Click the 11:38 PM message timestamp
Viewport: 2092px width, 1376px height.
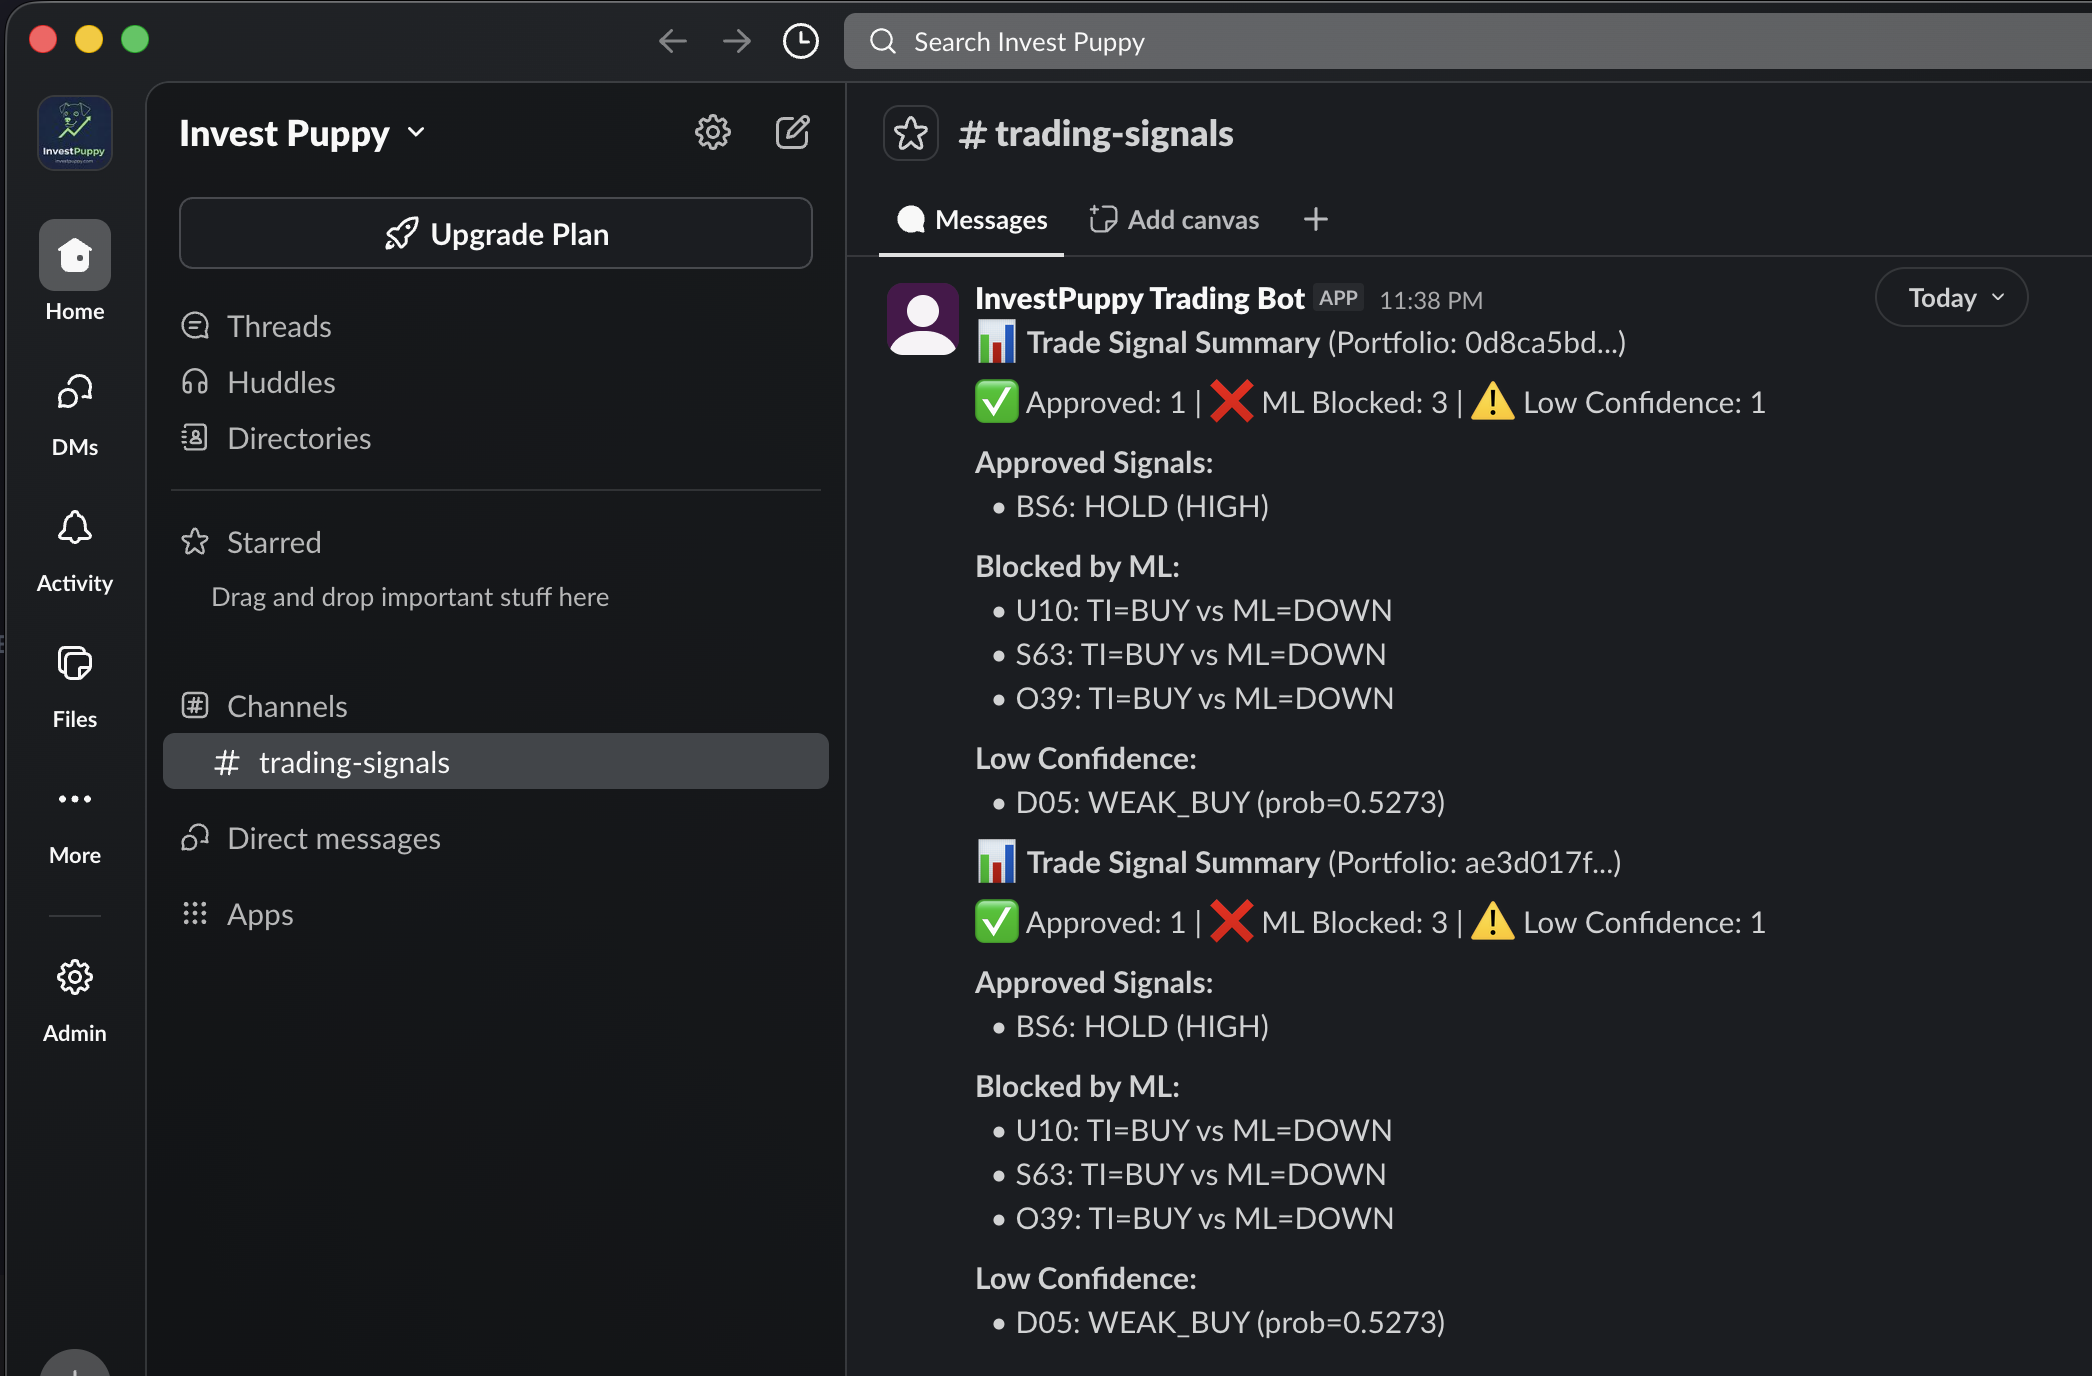coord(1431,300)
